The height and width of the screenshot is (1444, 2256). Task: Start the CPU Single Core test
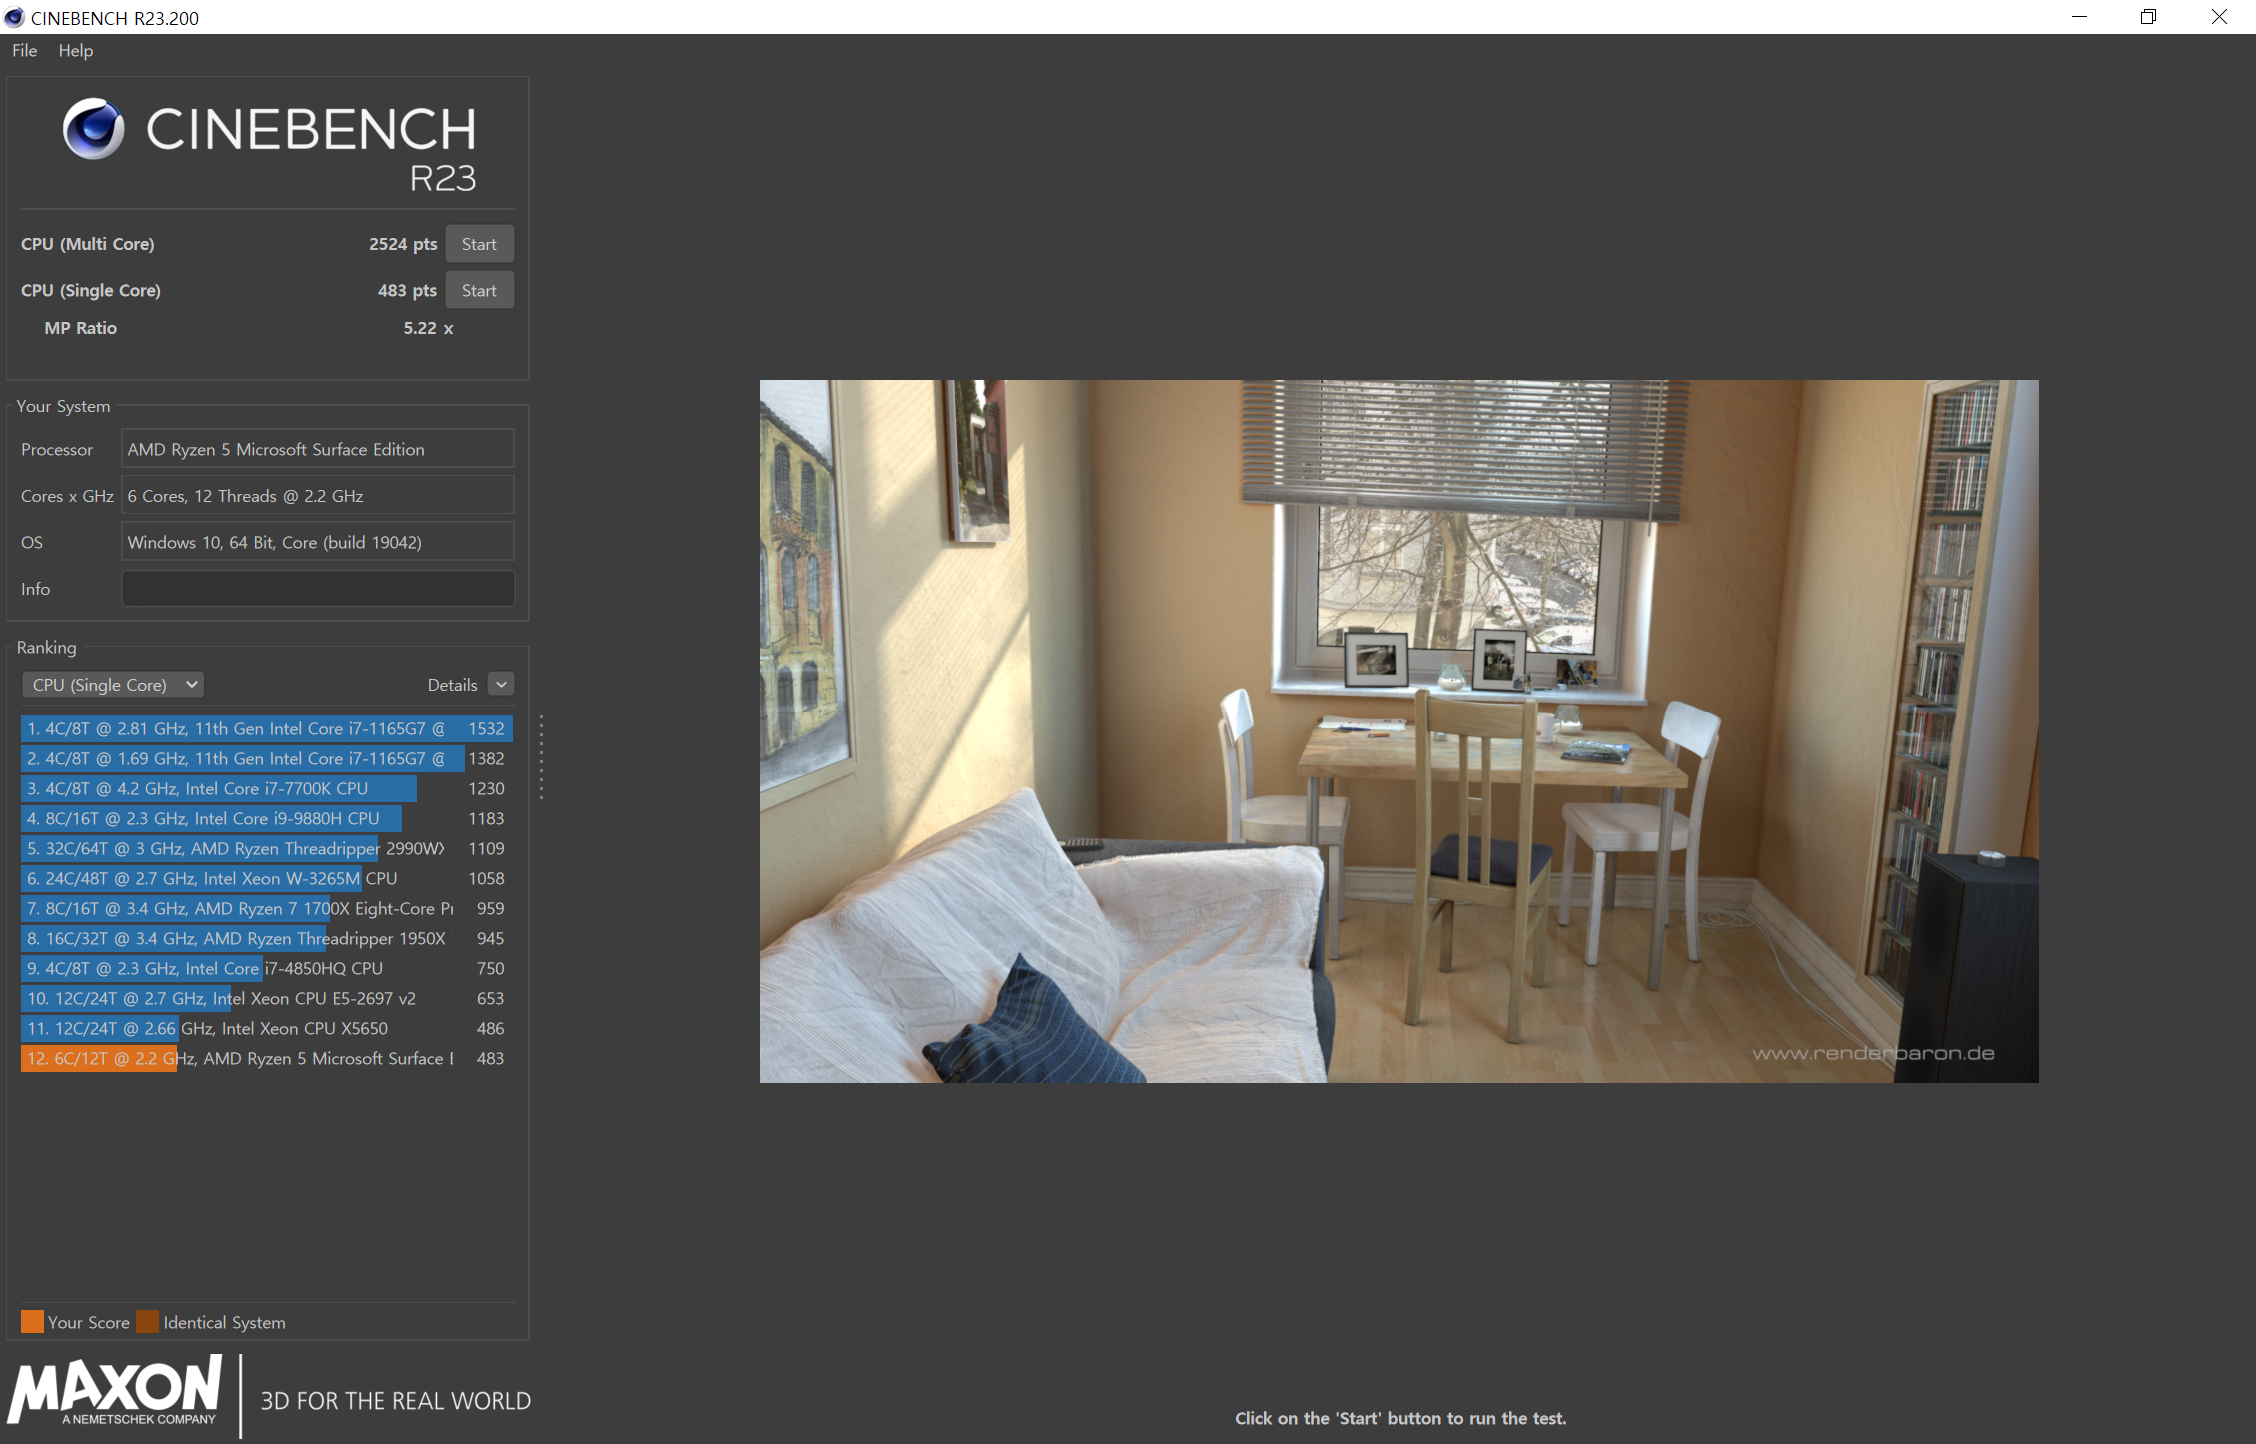coord(479,291)
